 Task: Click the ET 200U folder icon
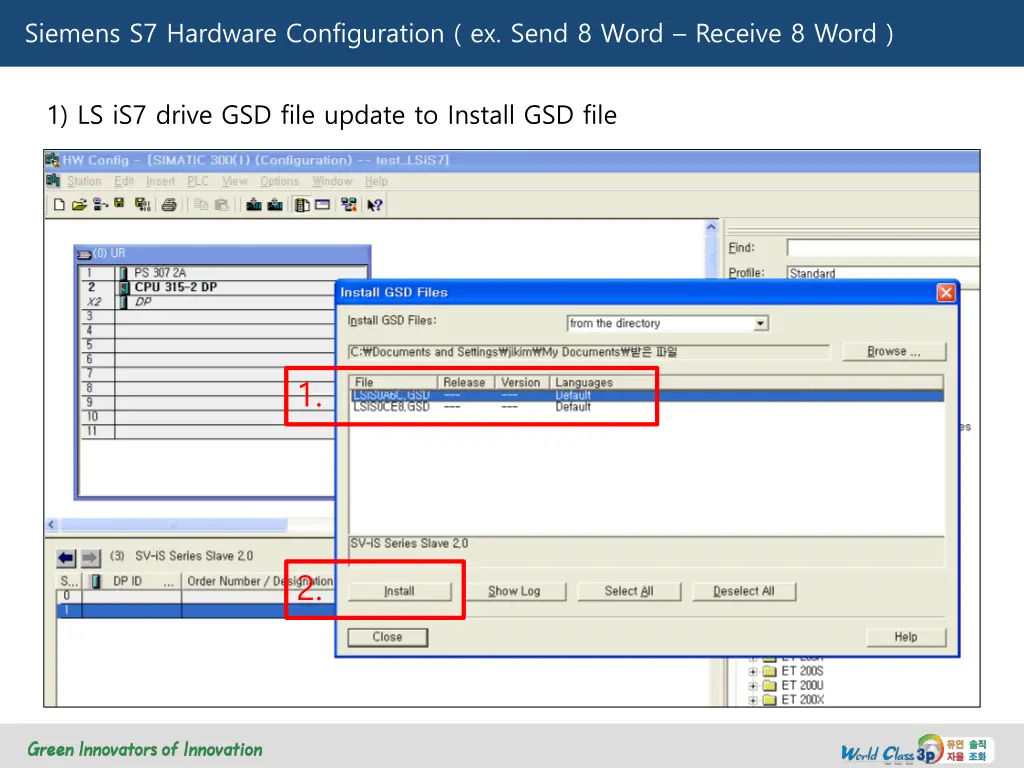769,686
